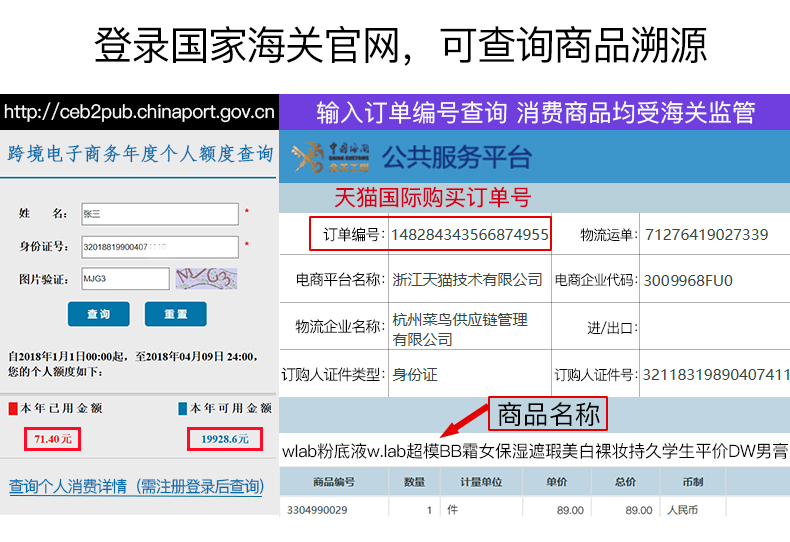This screenshot has width=790, height=542.
Task: Click the ceb2pub.chinaport.gov.cn URL text
Action: coord(139,111)
